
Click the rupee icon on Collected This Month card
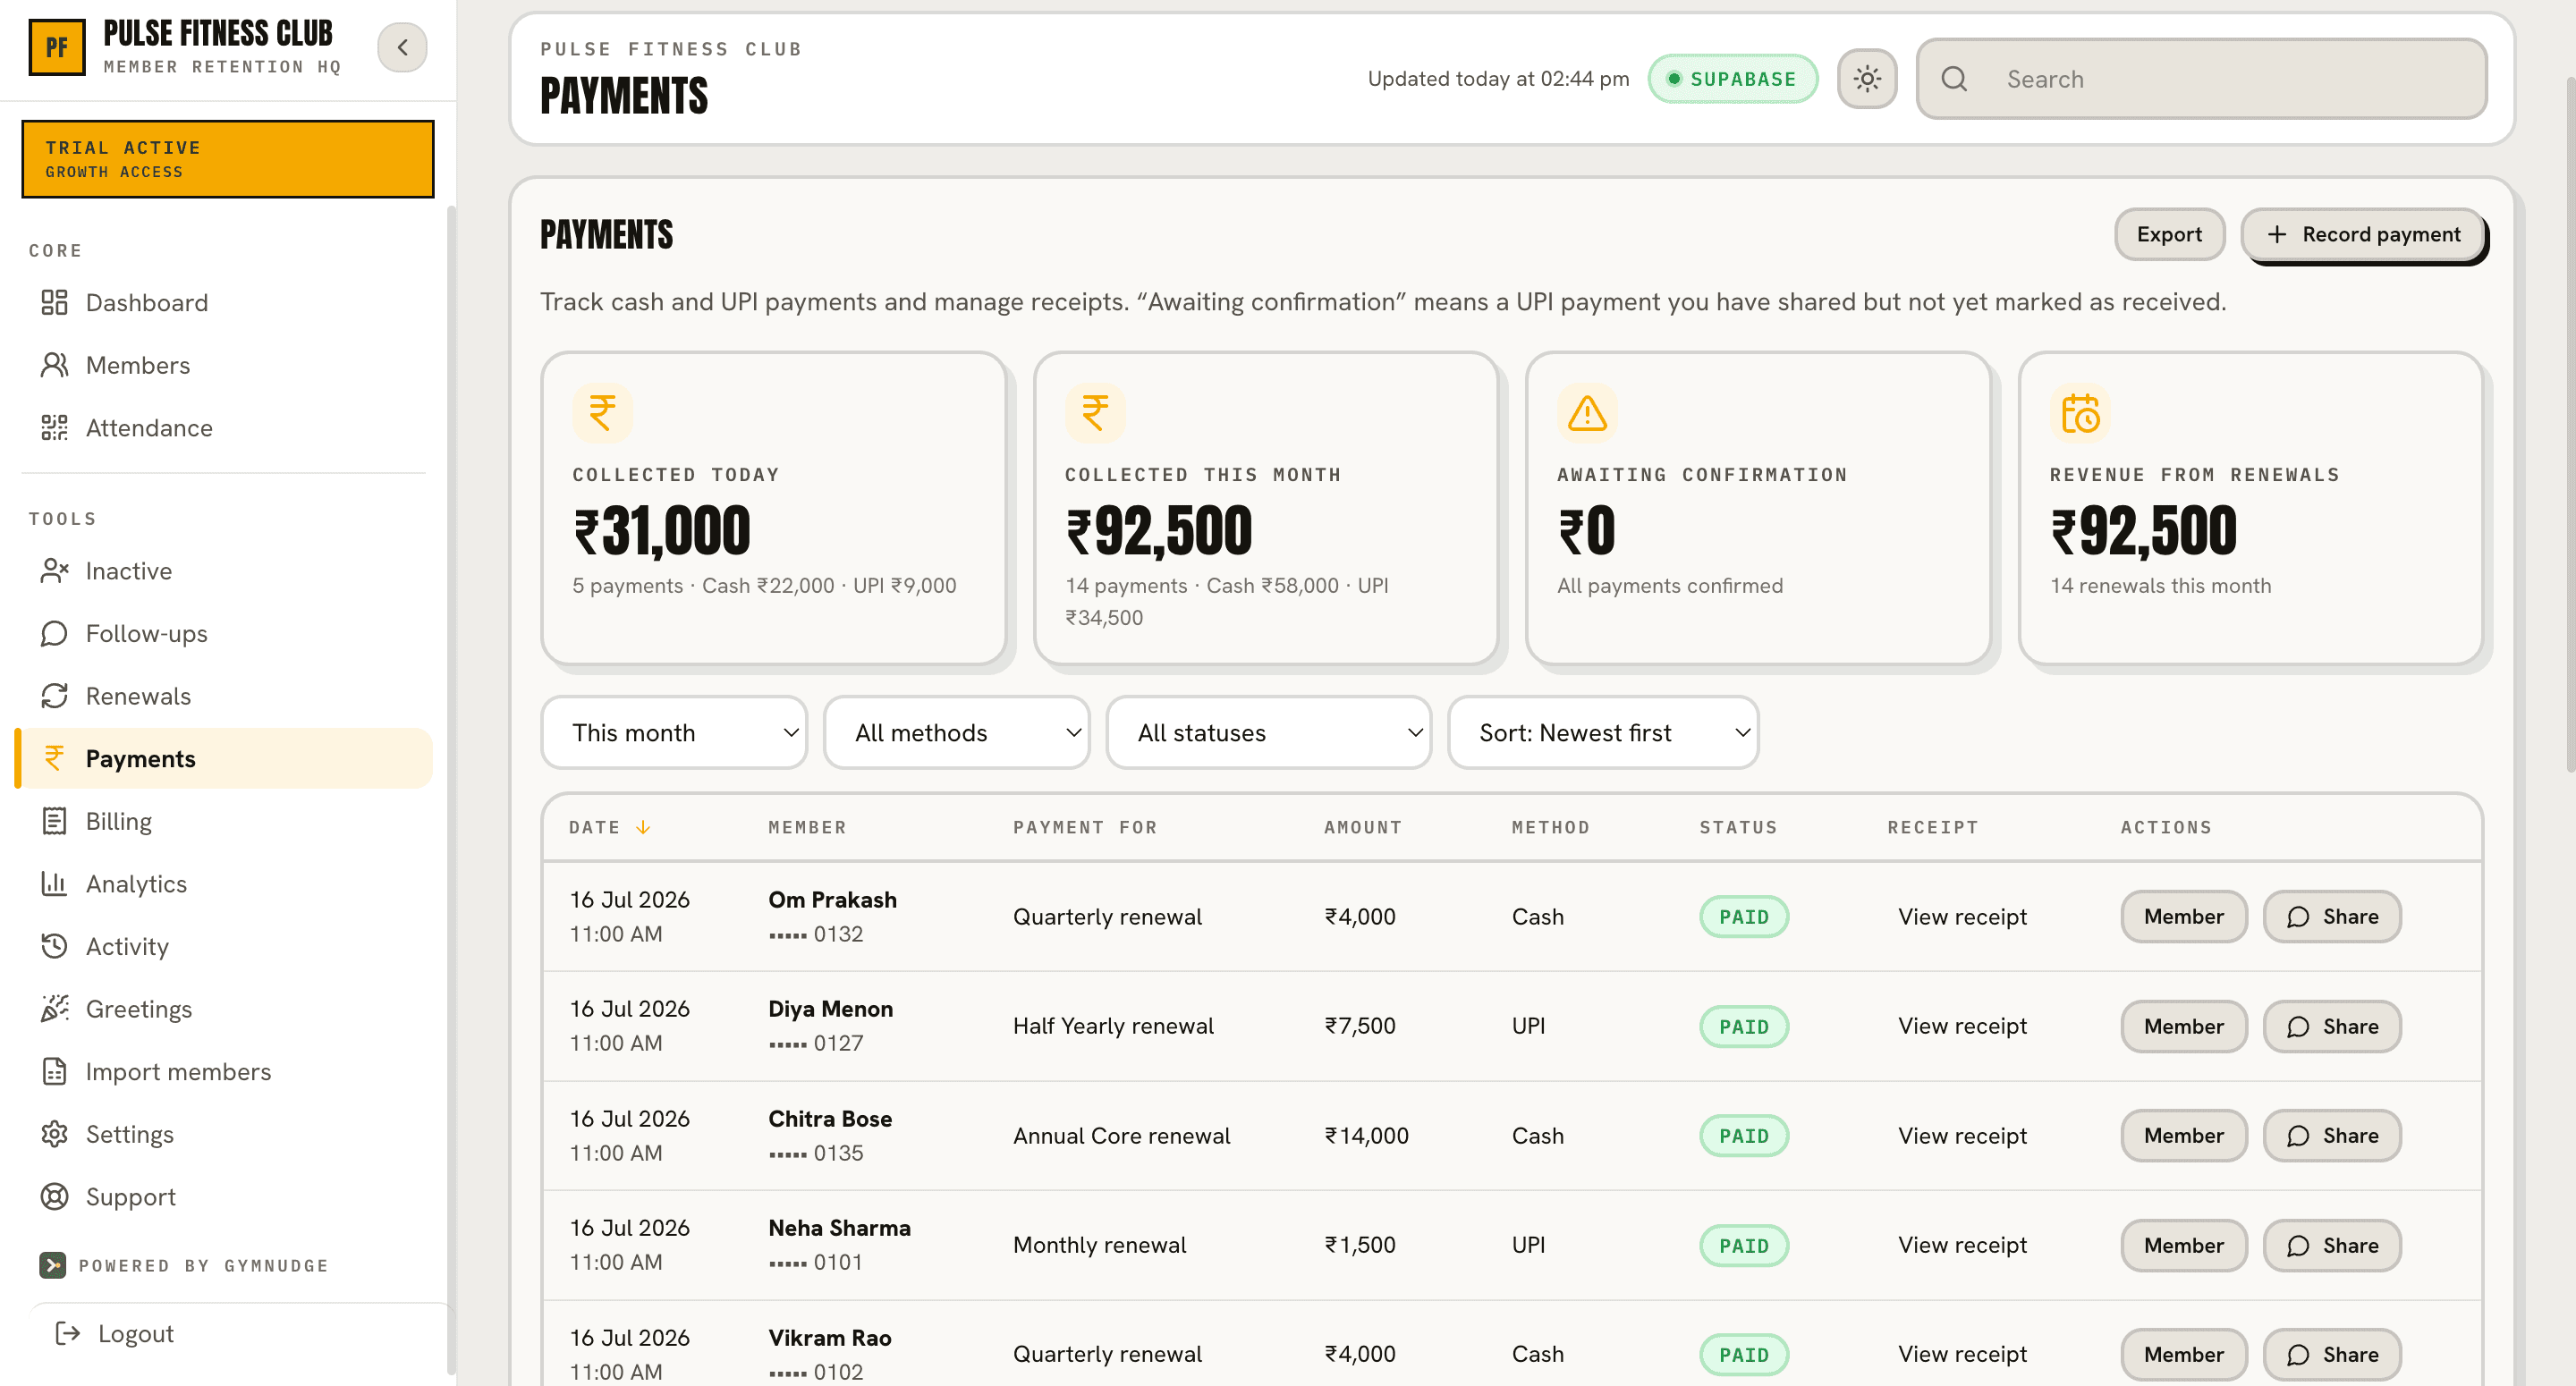click(1095, 413)
